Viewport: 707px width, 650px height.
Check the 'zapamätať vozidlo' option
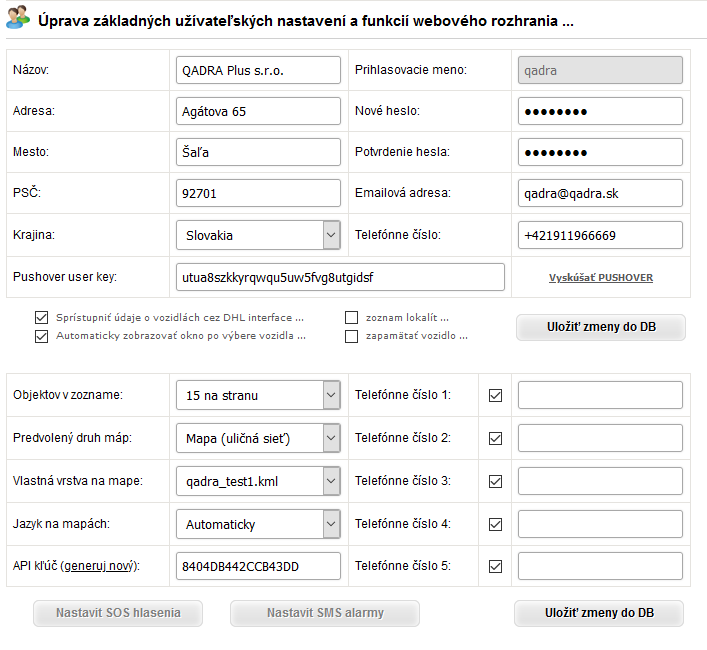352,336
